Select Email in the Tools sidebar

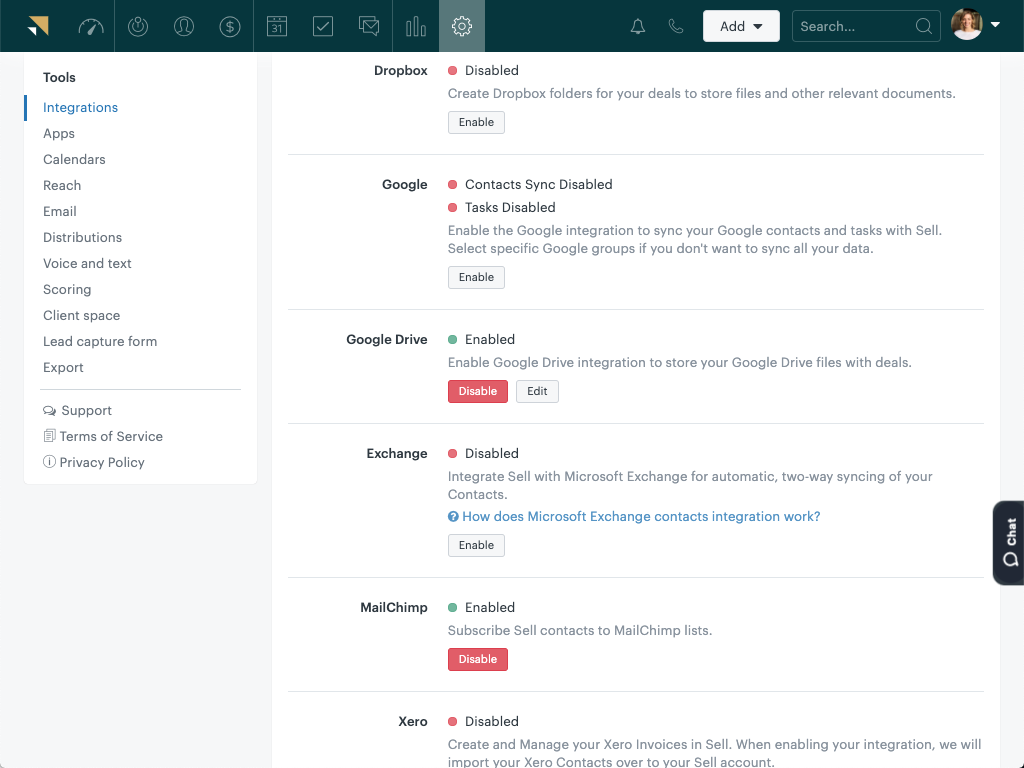(60, 212)
